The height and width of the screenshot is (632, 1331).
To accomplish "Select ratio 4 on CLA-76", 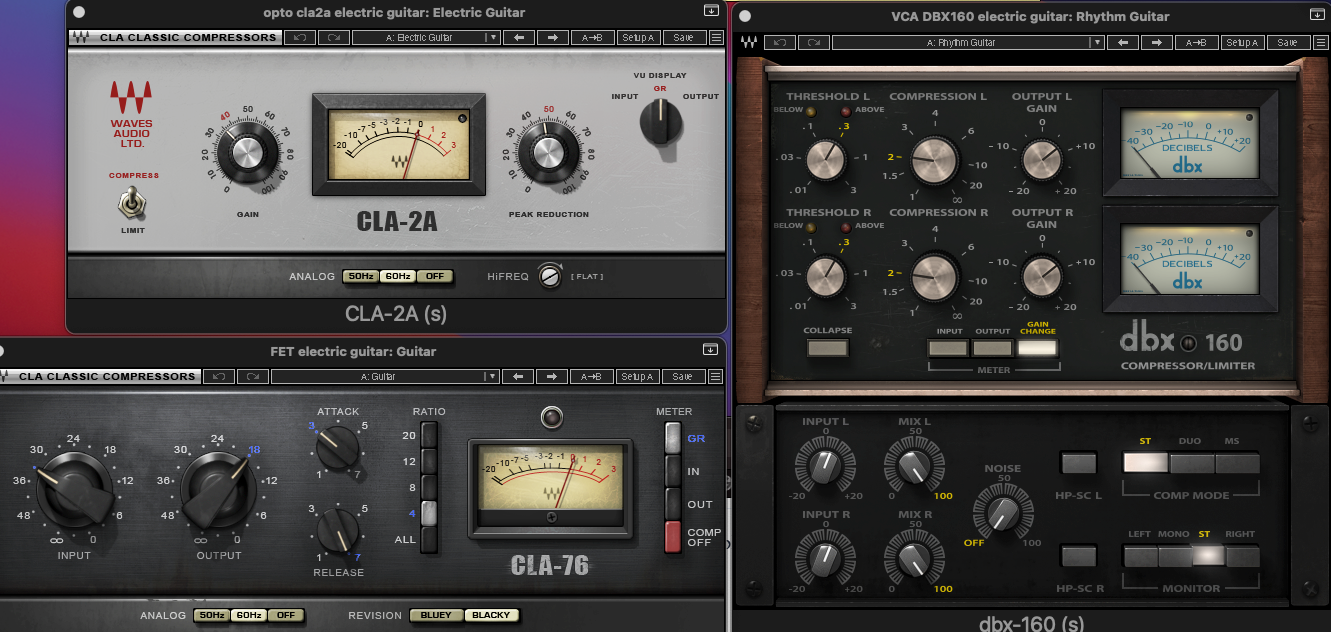I will pos(429,513).
